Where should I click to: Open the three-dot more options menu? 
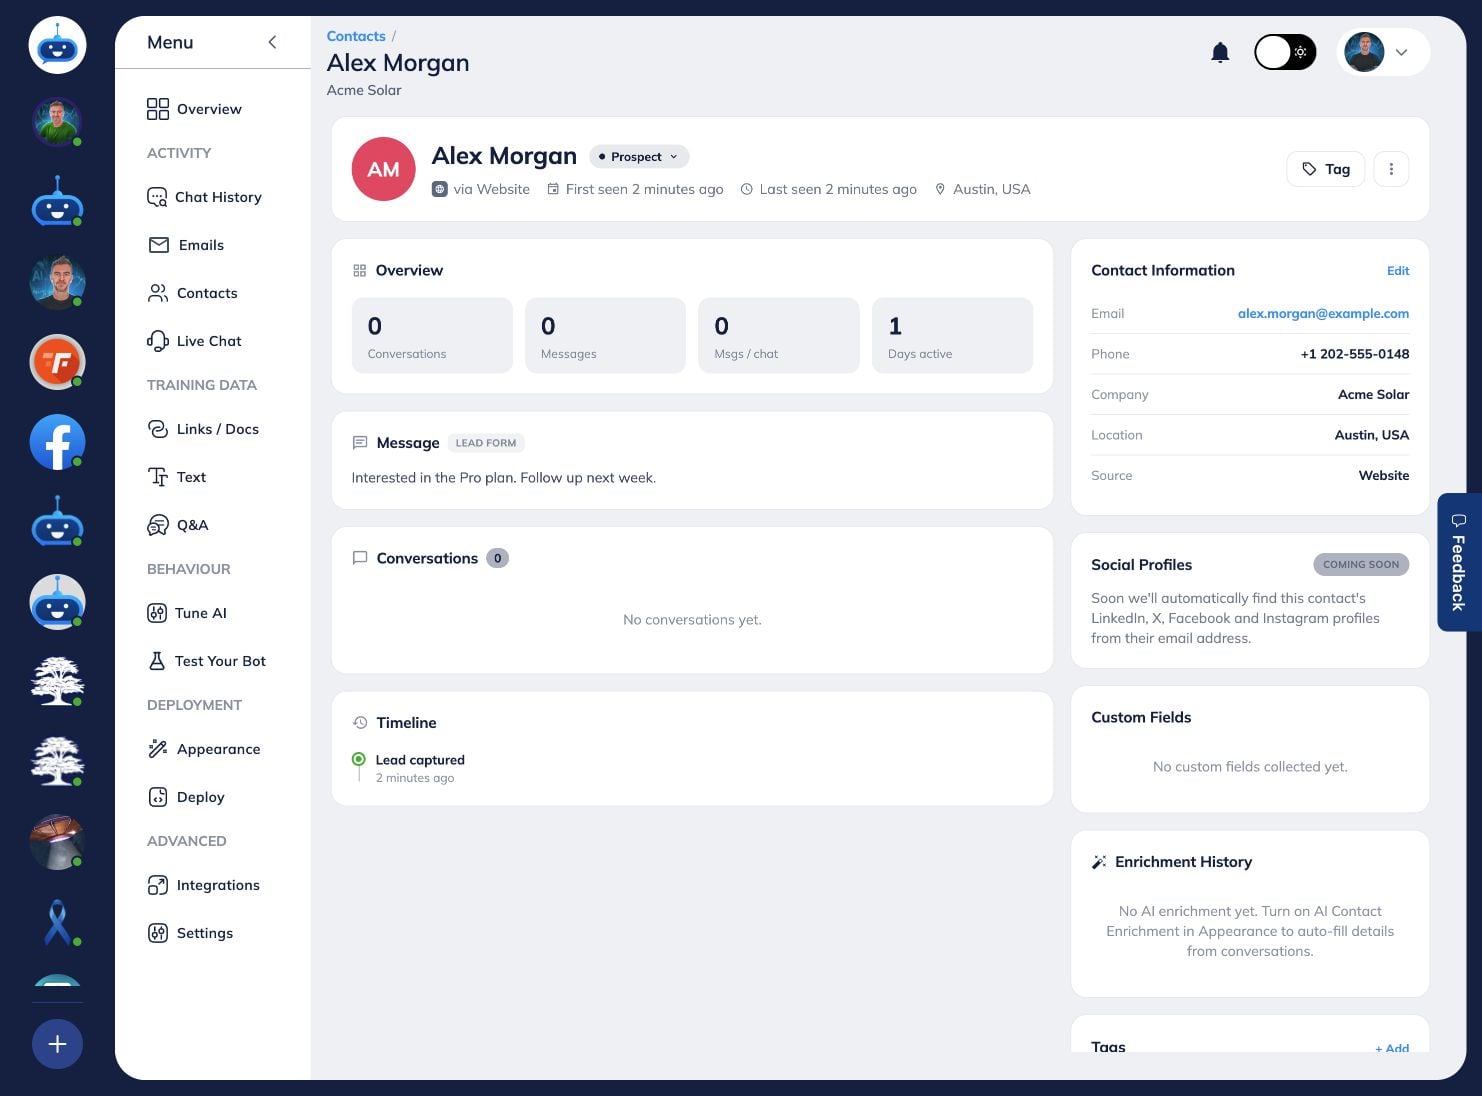[1391, 169]
